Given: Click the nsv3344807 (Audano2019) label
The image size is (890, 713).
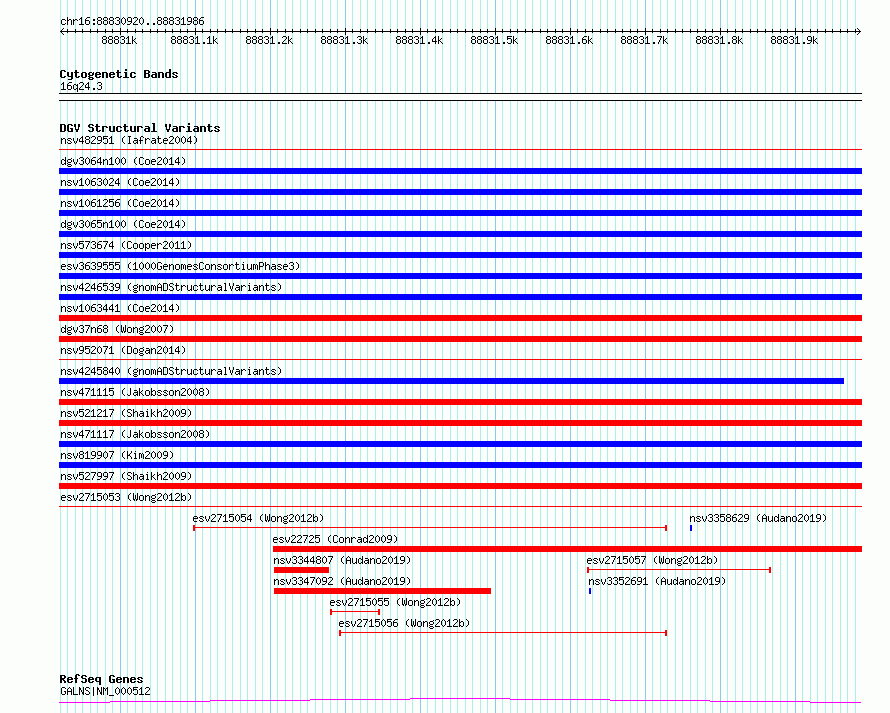Looking at the screenshot, I should pyautogui.click(x=342, y=560).
